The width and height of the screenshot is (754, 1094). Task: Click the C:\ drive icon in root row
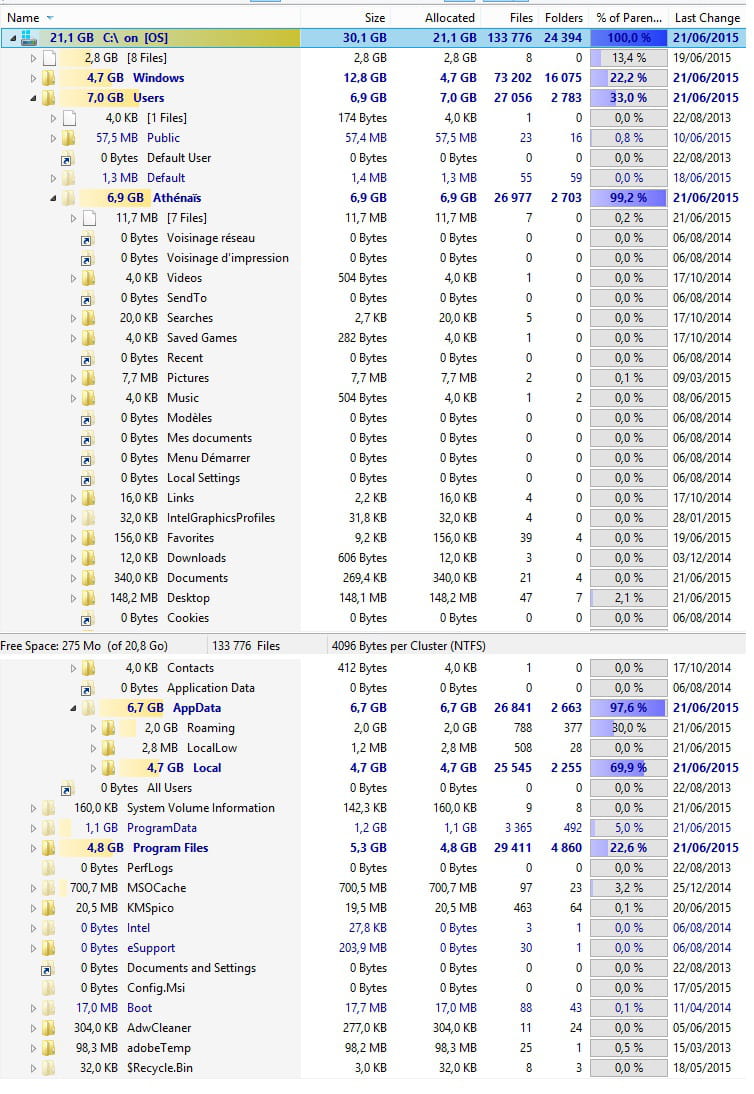click(29, 38)
